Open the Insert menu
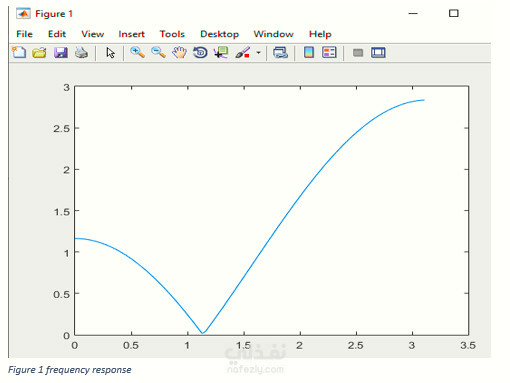The image size is (510, 383). [131, 34]
